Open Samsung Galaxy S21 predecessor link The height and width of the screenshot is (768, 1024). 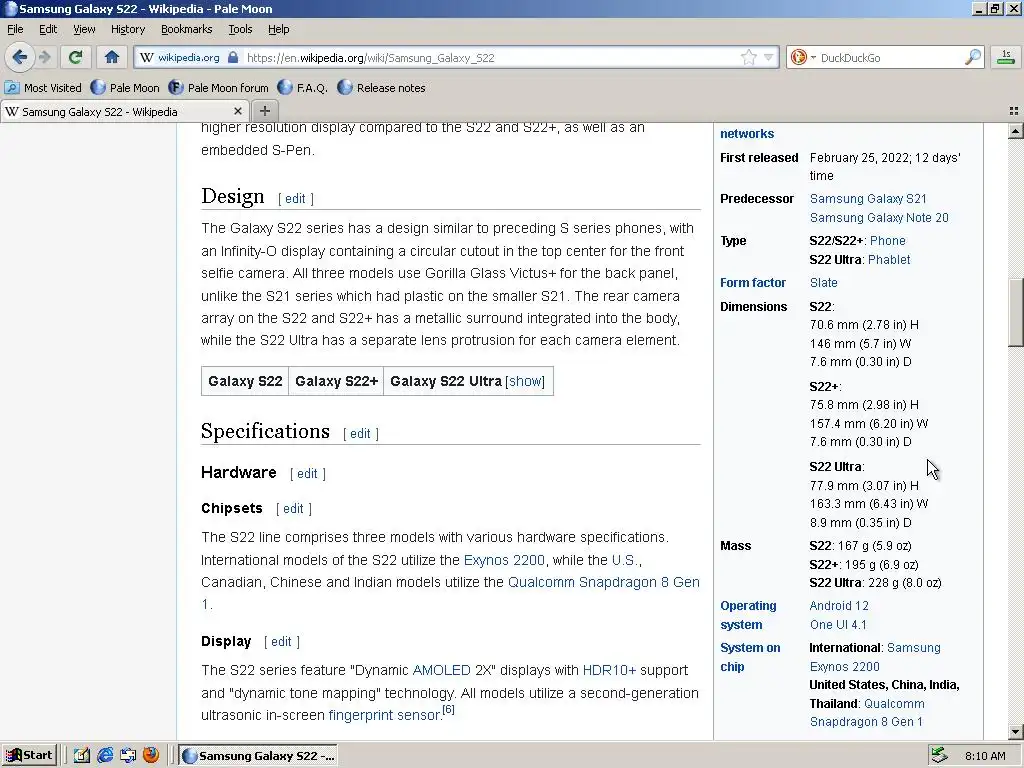coord(868,199)
